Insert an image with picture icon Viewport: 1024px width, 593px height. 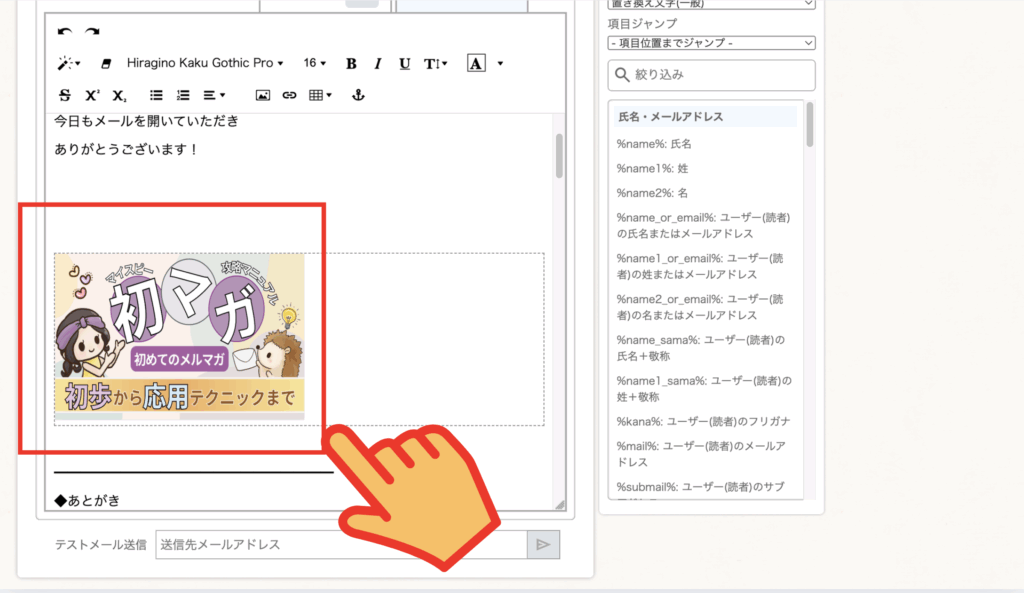click(263, 95)
